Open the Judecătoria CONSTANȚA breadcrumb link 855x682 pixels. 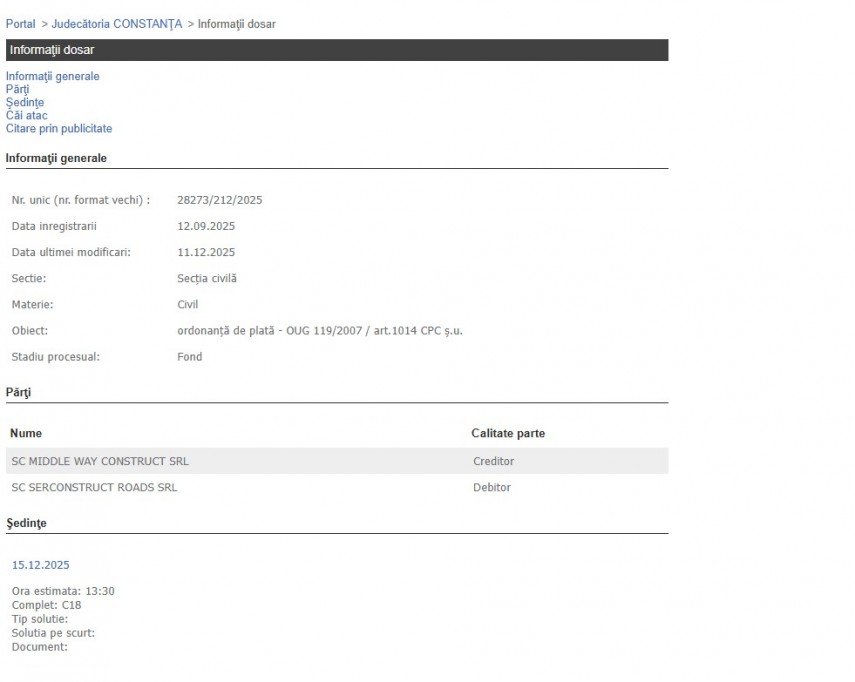(116, 24)
